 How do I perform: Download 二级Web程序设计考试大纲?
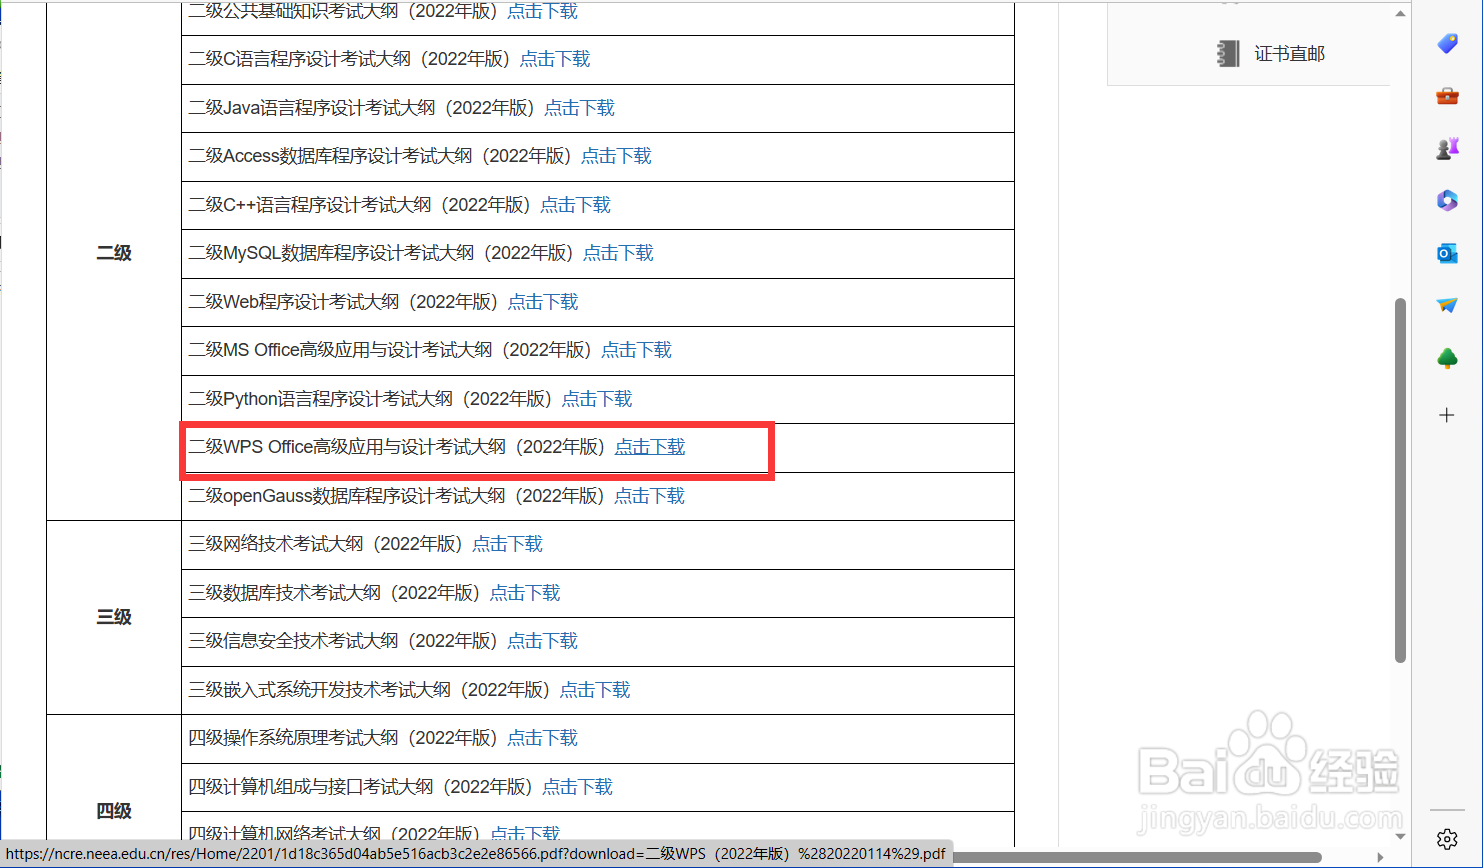[x=543, y=302]
